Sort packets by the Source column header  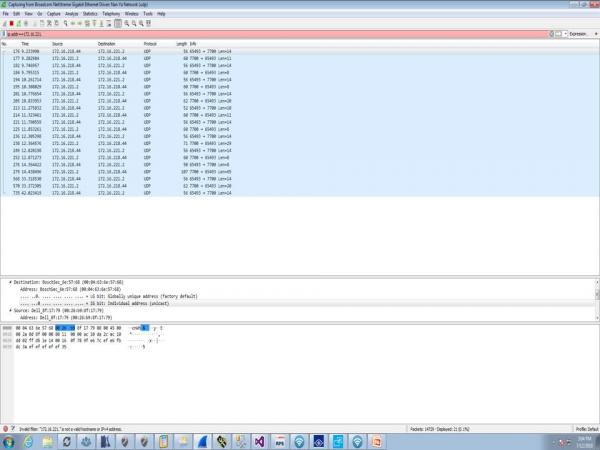[x=57, y=44]
